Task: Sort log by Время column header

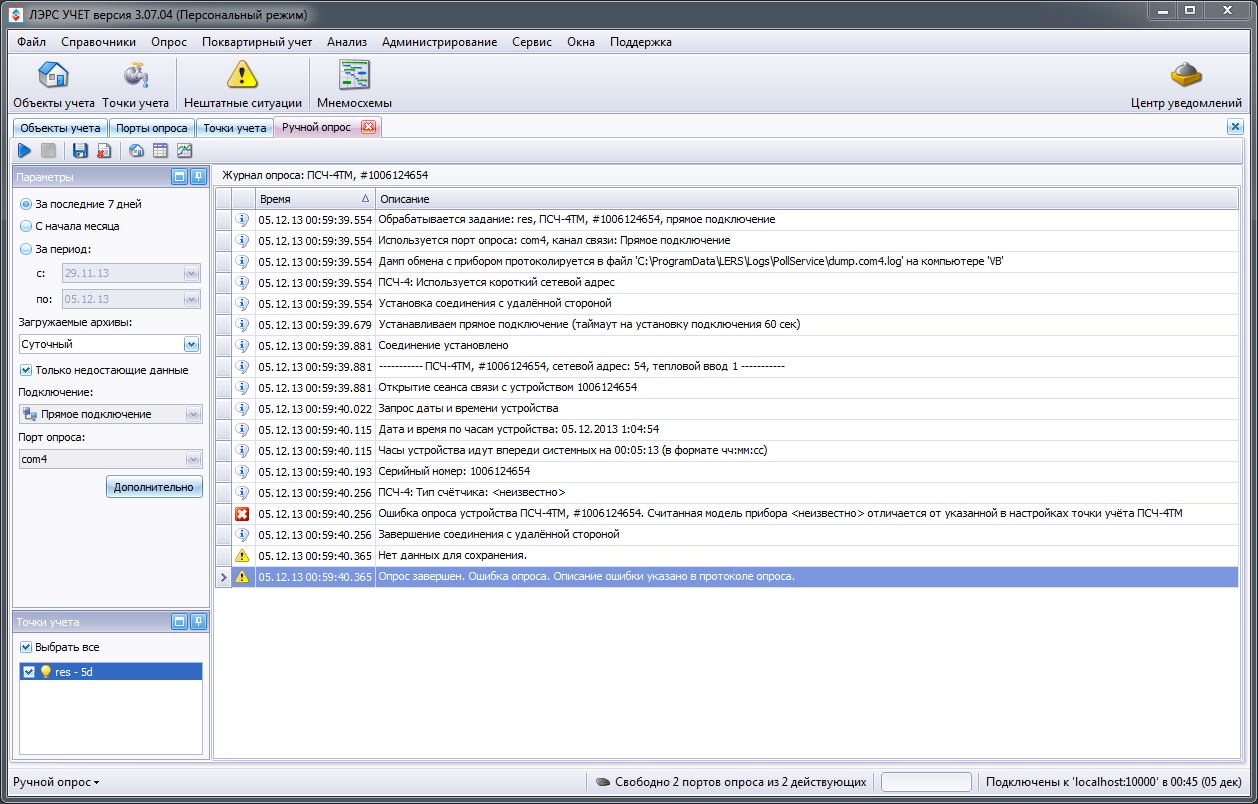Action: [x=314, y=199]
